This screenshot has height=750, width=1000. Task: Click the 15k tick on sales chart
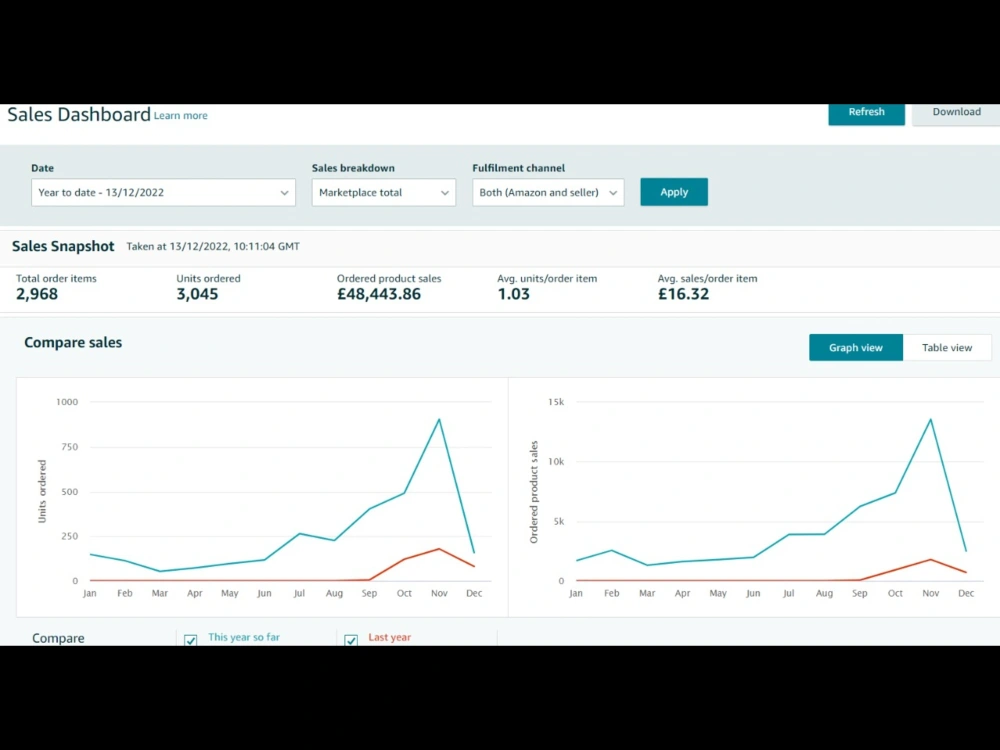(556, 402)
